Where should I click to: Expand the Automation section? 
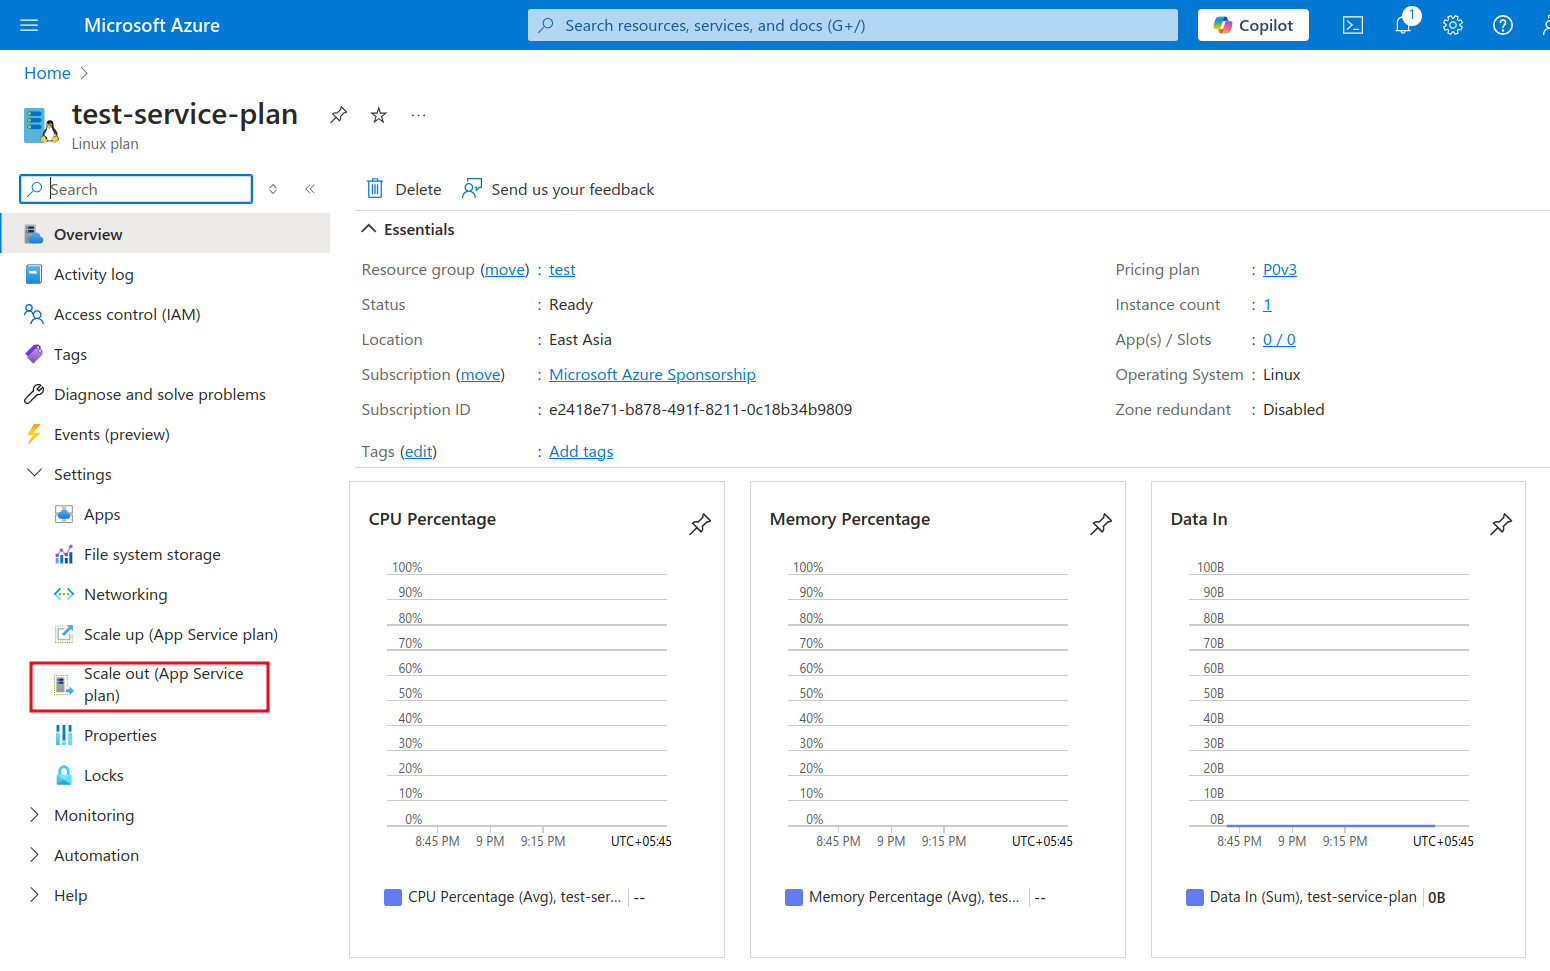coord(34,855)
